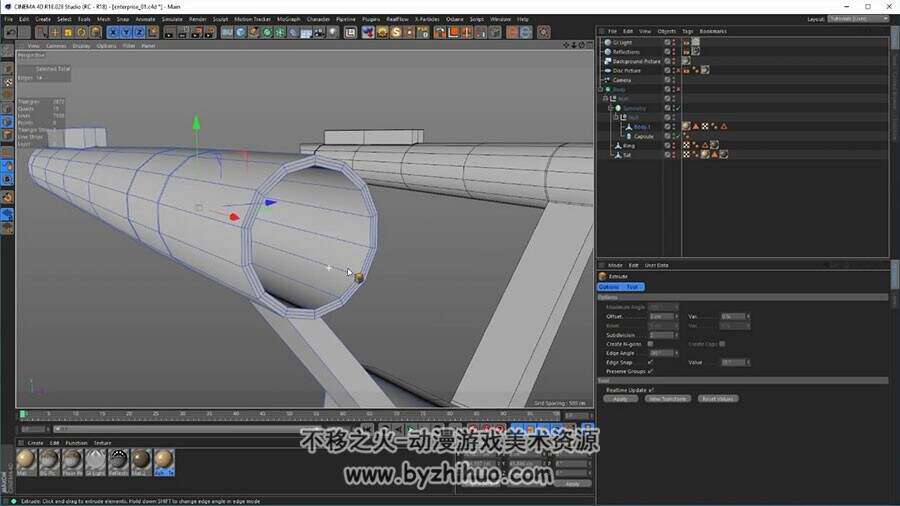Toggle the Y-axis lock icon
Screen dimensions: 900x506
point(126,33)
